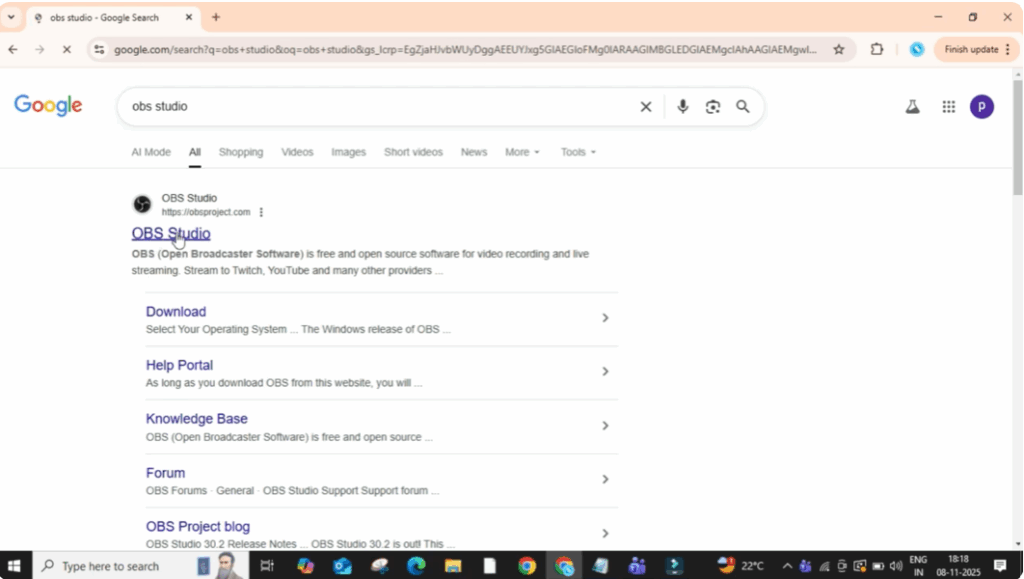Screen dimensions: 1024x579
Task: Click inside the Google search input field
Action: 380,106
